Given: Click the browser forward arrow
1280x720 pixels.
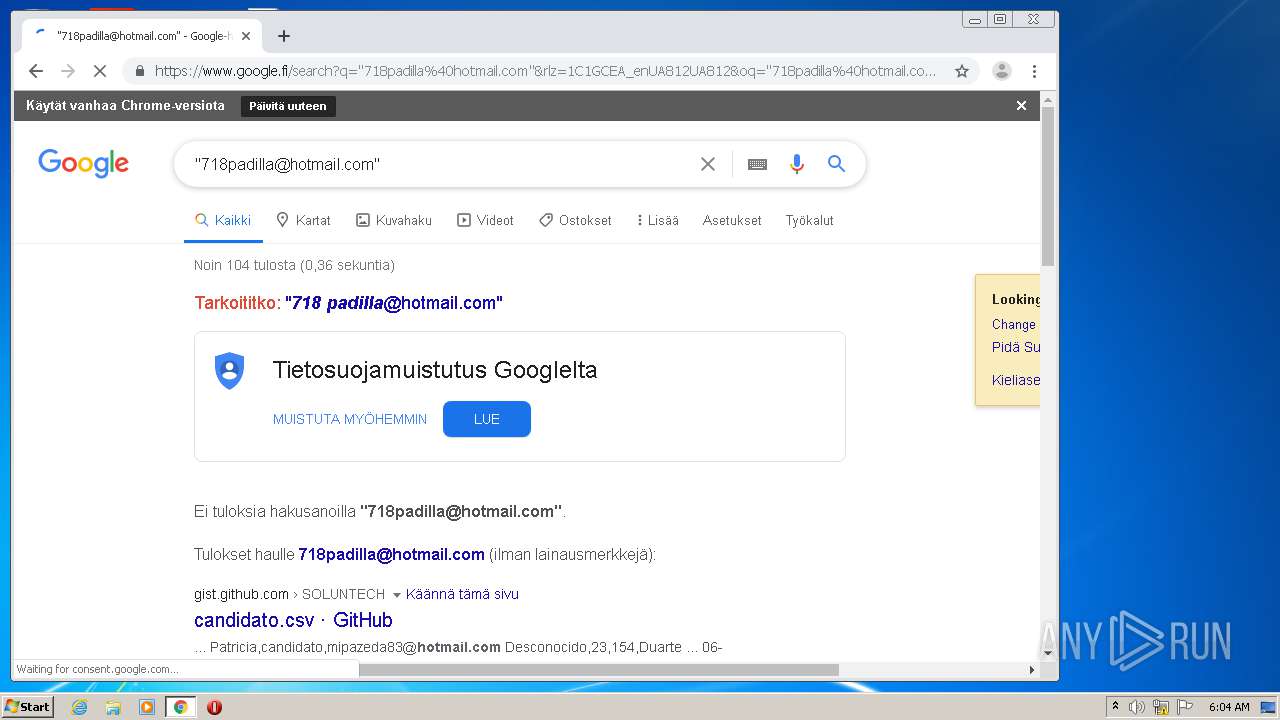Looking at the screenshot, I should tap(68, 71).
